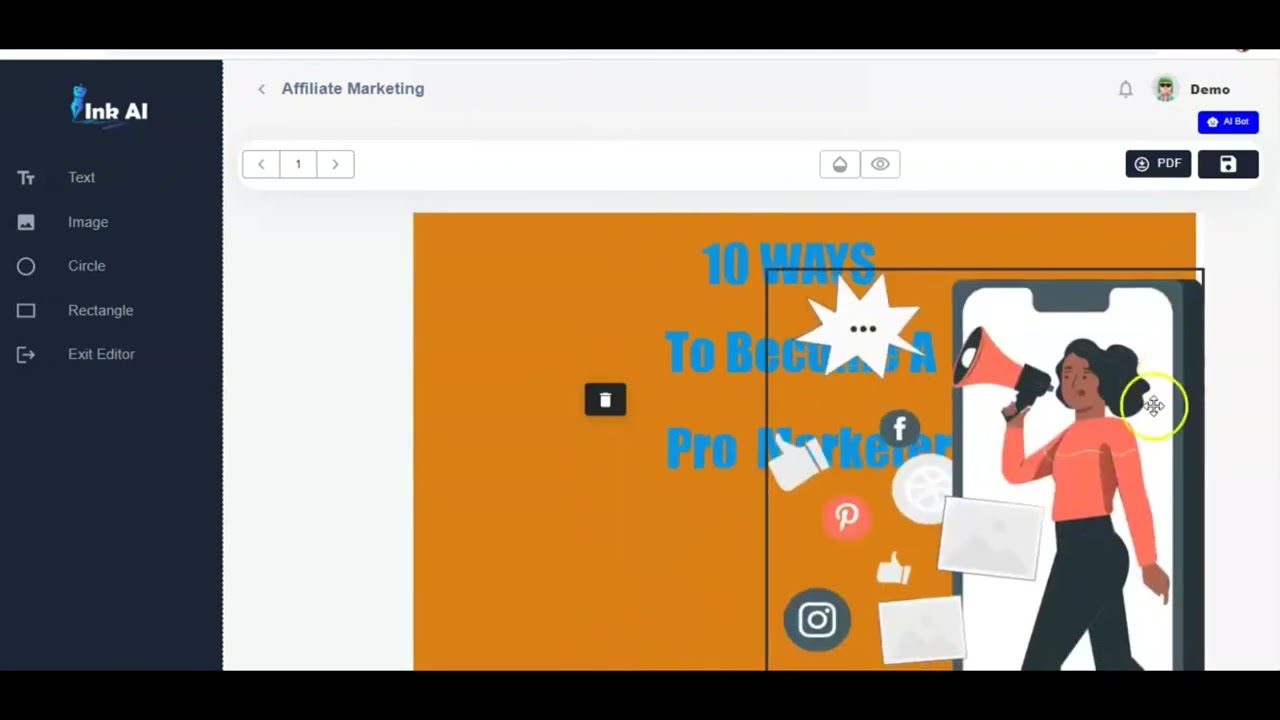
Task: Click the Facebook icon in the illustration
Action: click(900, 430)
